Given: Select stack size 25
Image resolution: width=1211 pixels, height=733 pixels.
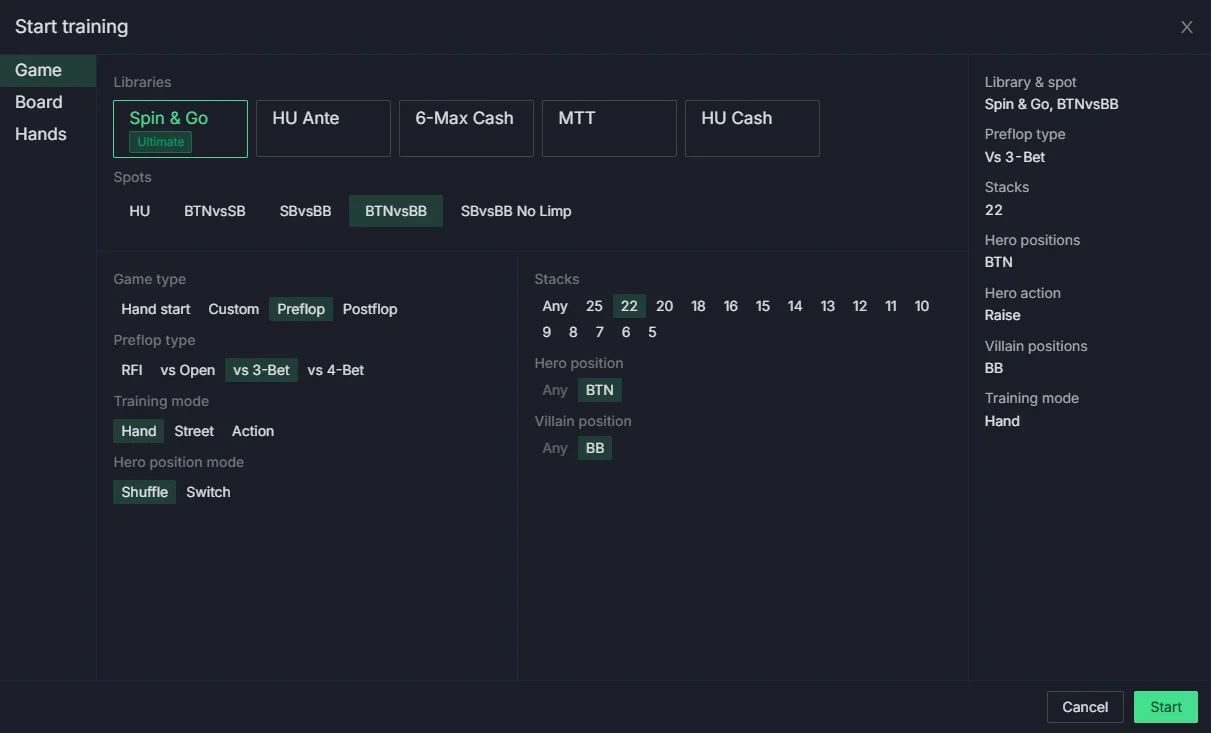Looking at the screenshot, I should click(x=594, y=306).
